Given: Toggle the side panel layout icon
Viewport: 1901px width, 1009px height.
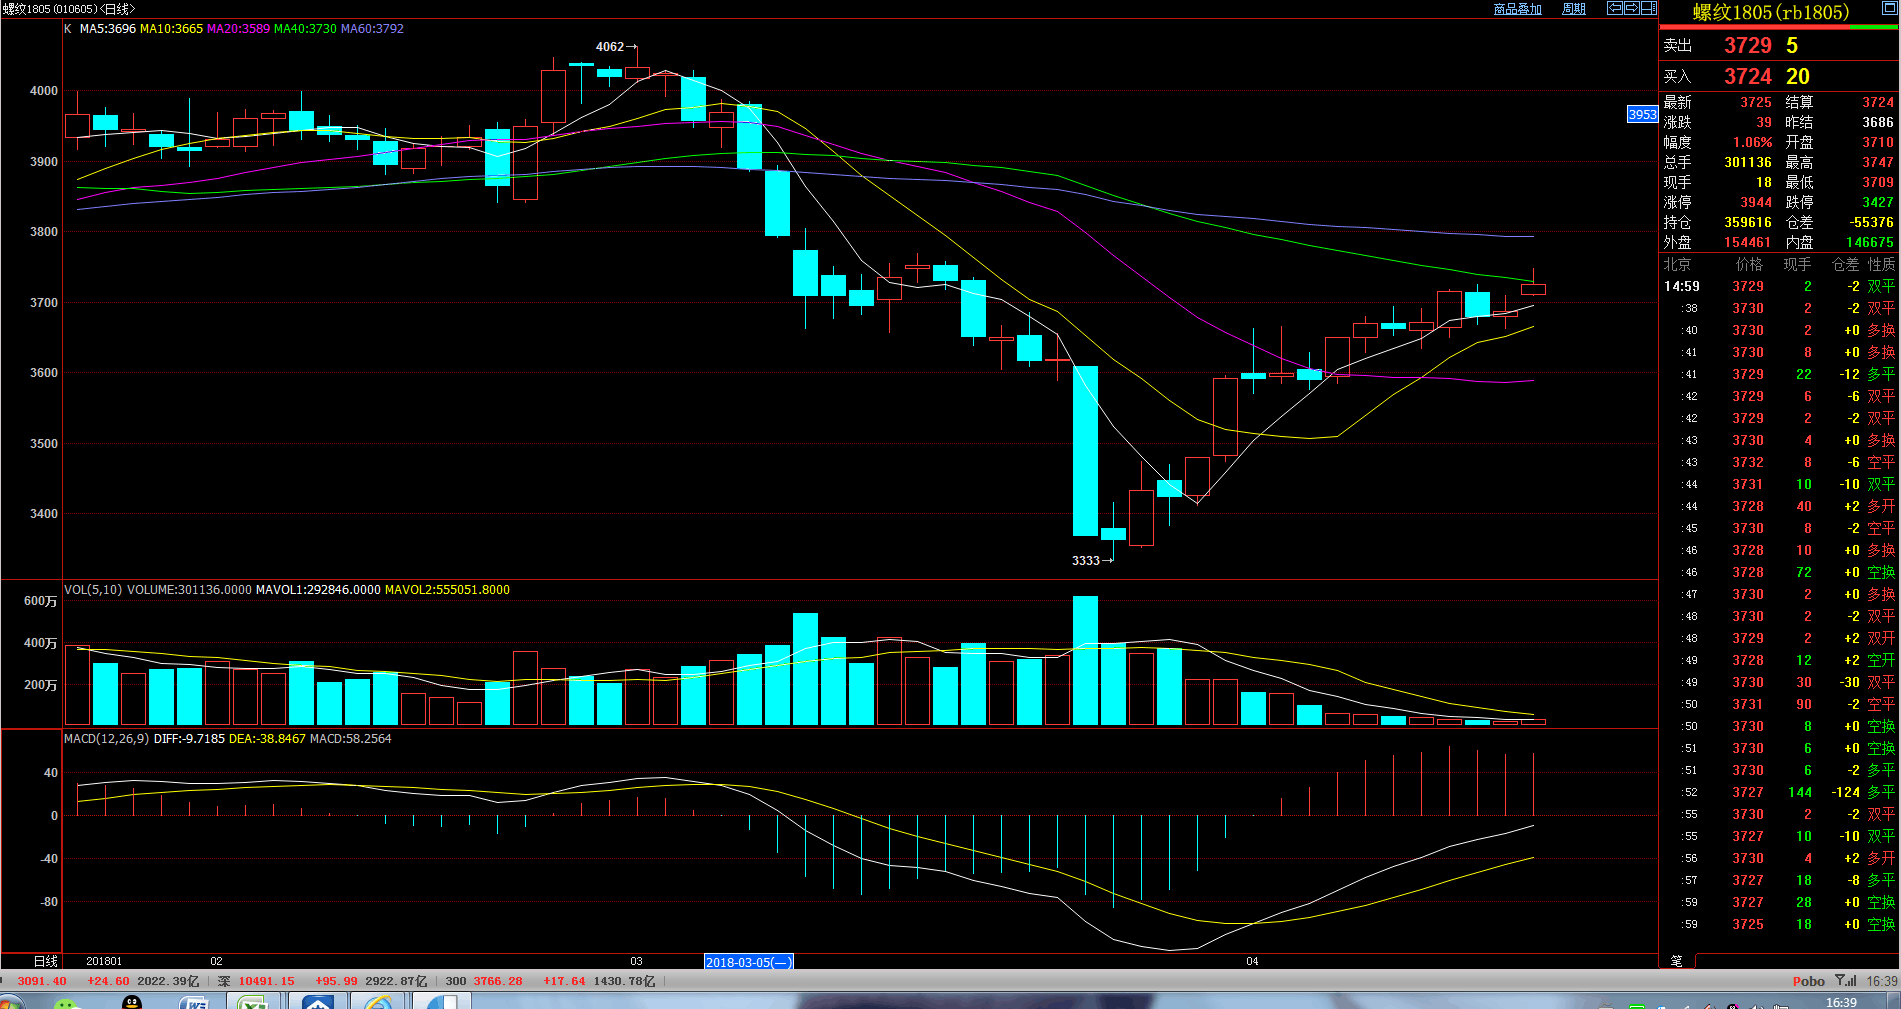Looking at the screenshot, I should pos(1648,8).
